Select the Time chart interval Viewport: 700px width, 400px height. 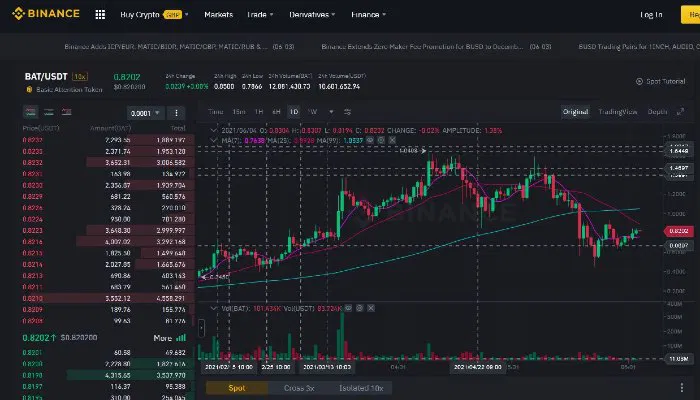click(x=215, y=112)
